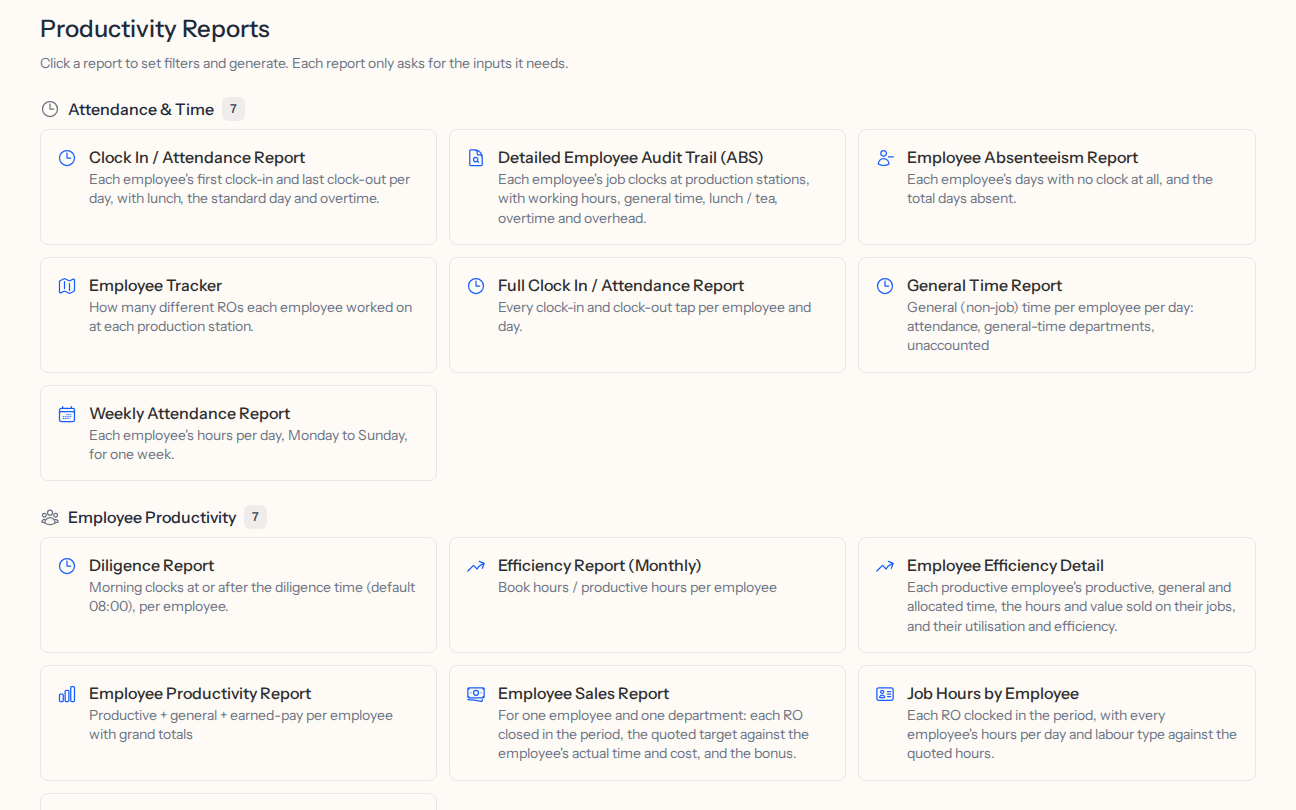Viewport: 1296px width, 810px height.
Task: Click the map icon on Employee Tracker
Action: [67, 286]
